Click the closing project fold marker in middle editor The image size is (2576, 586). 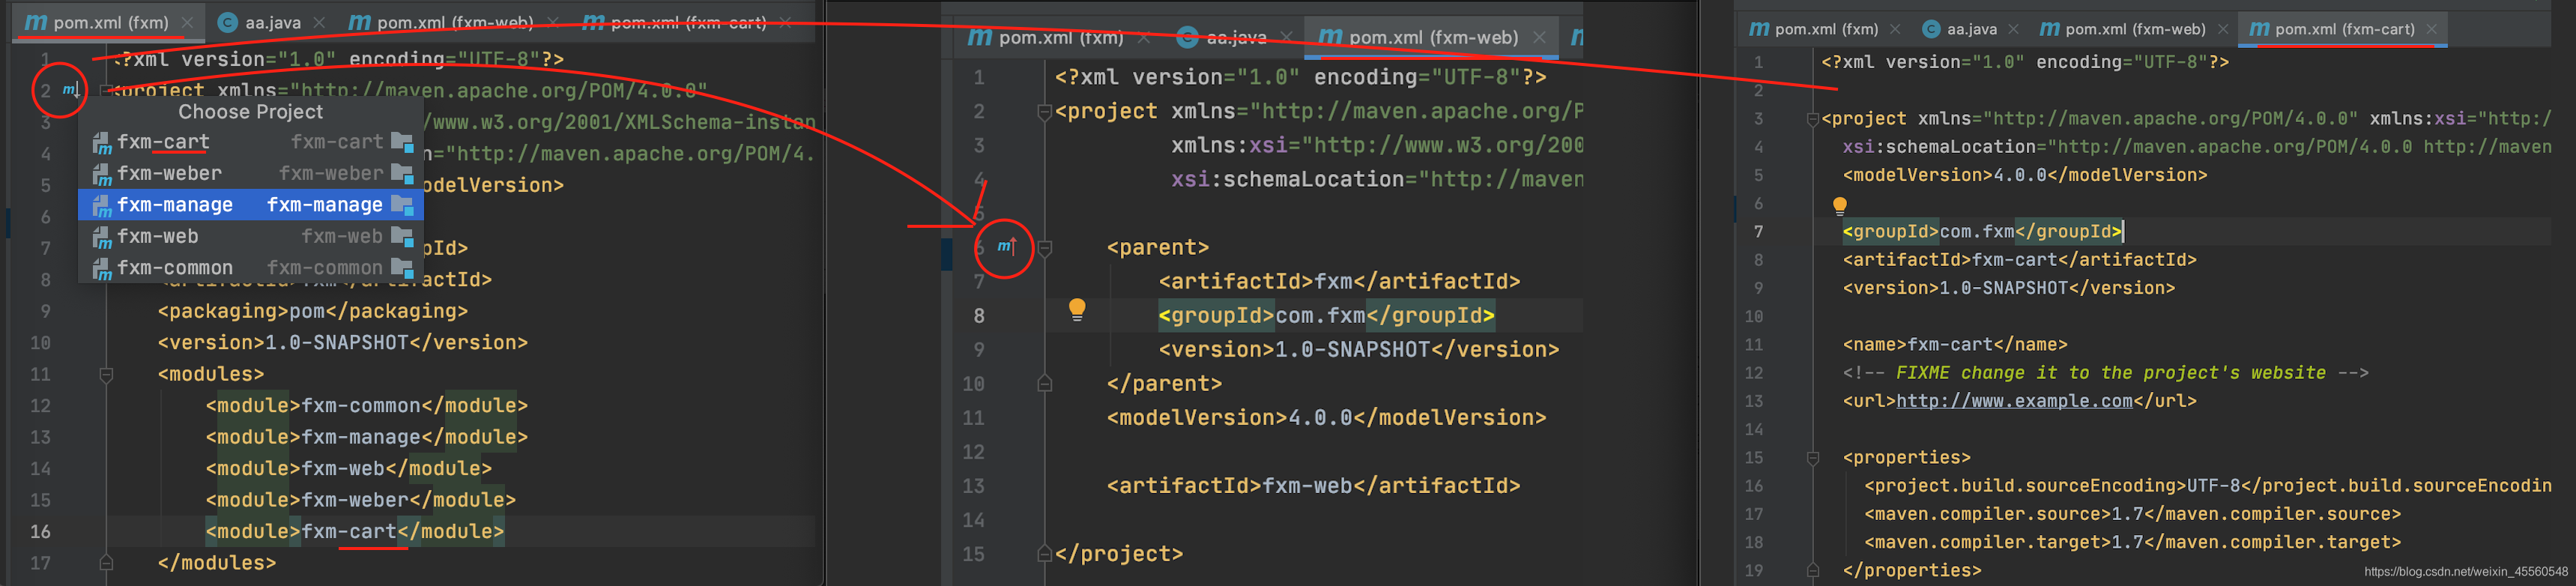(x=1045, y=554)
